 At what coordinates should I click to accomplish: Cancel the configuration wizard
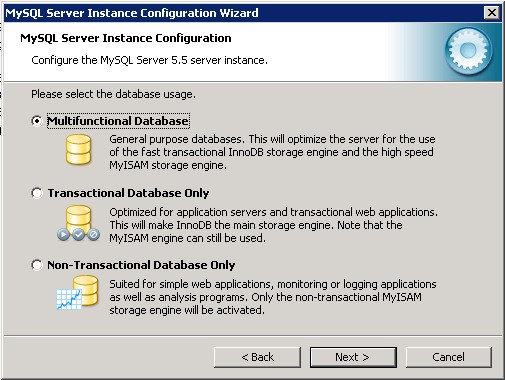pos(449,357)
